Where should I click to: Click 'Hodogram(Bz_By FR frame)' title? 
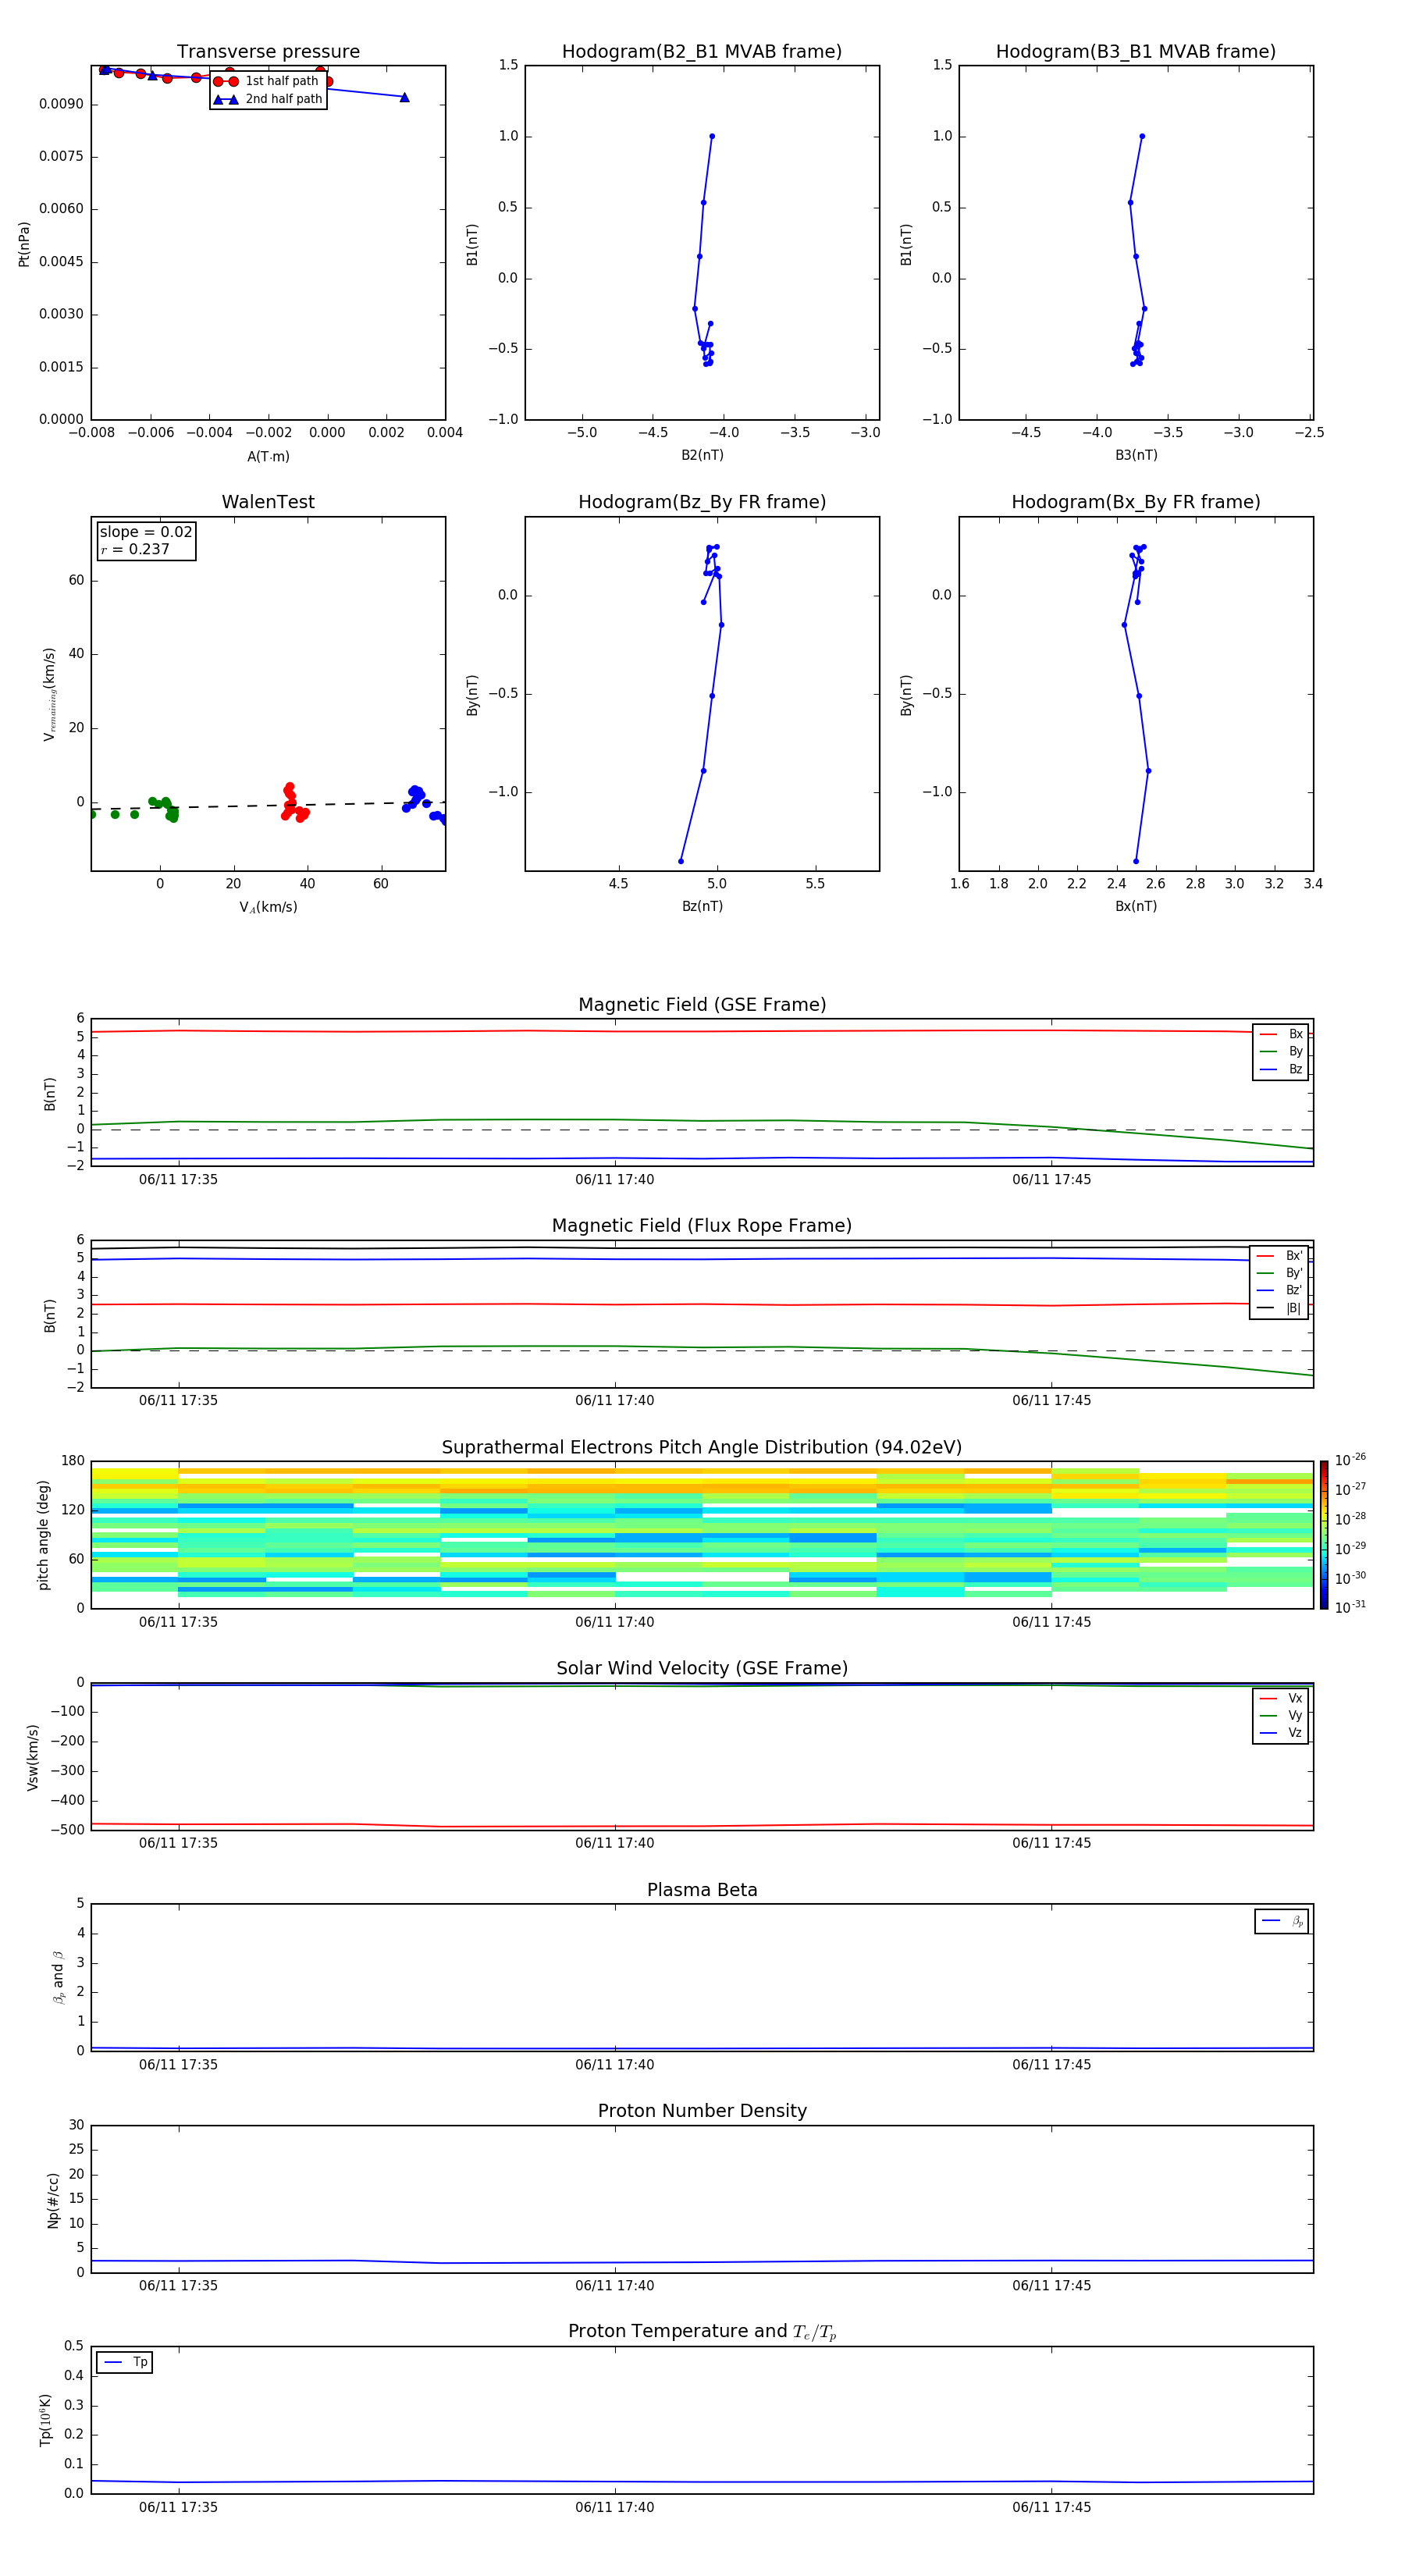point(702,502)
